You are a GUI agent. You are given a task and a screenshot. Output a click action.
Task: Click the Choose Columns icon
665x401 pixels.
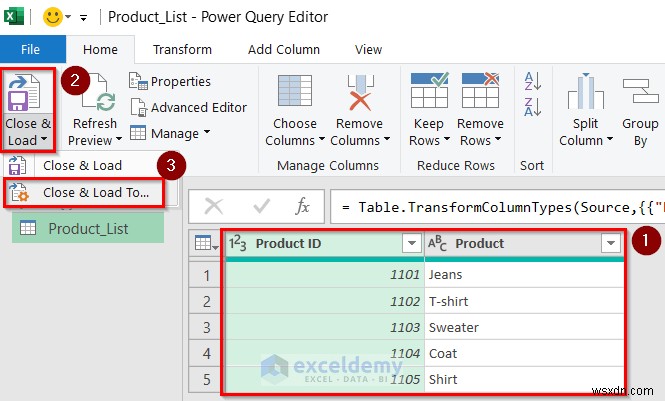click(x=295, y=91)
